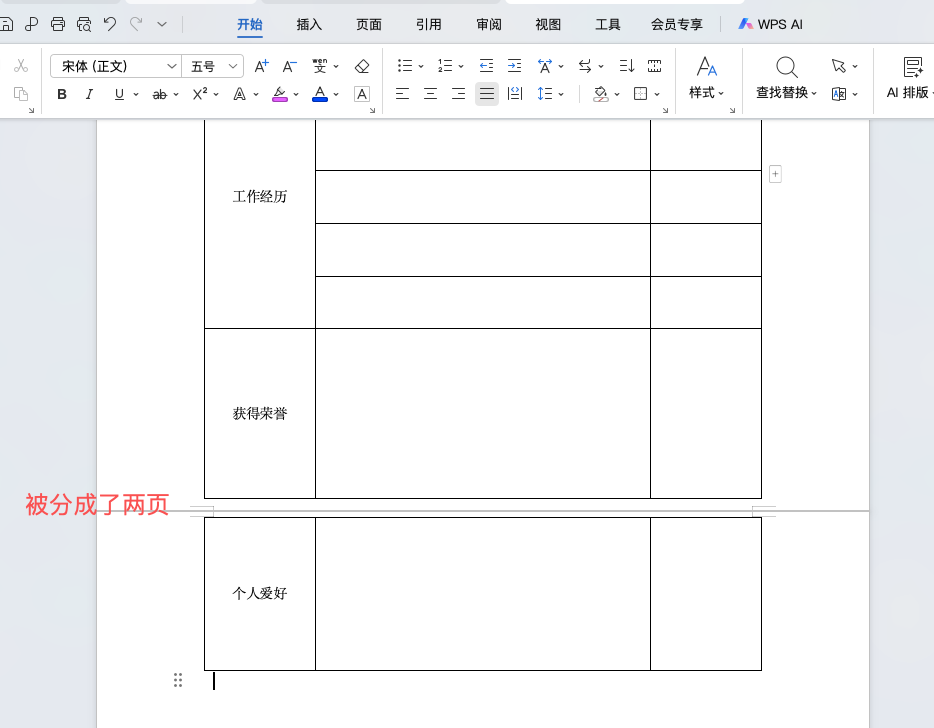Toggle show/hide paragraph marks icon

tap(655, 66)
